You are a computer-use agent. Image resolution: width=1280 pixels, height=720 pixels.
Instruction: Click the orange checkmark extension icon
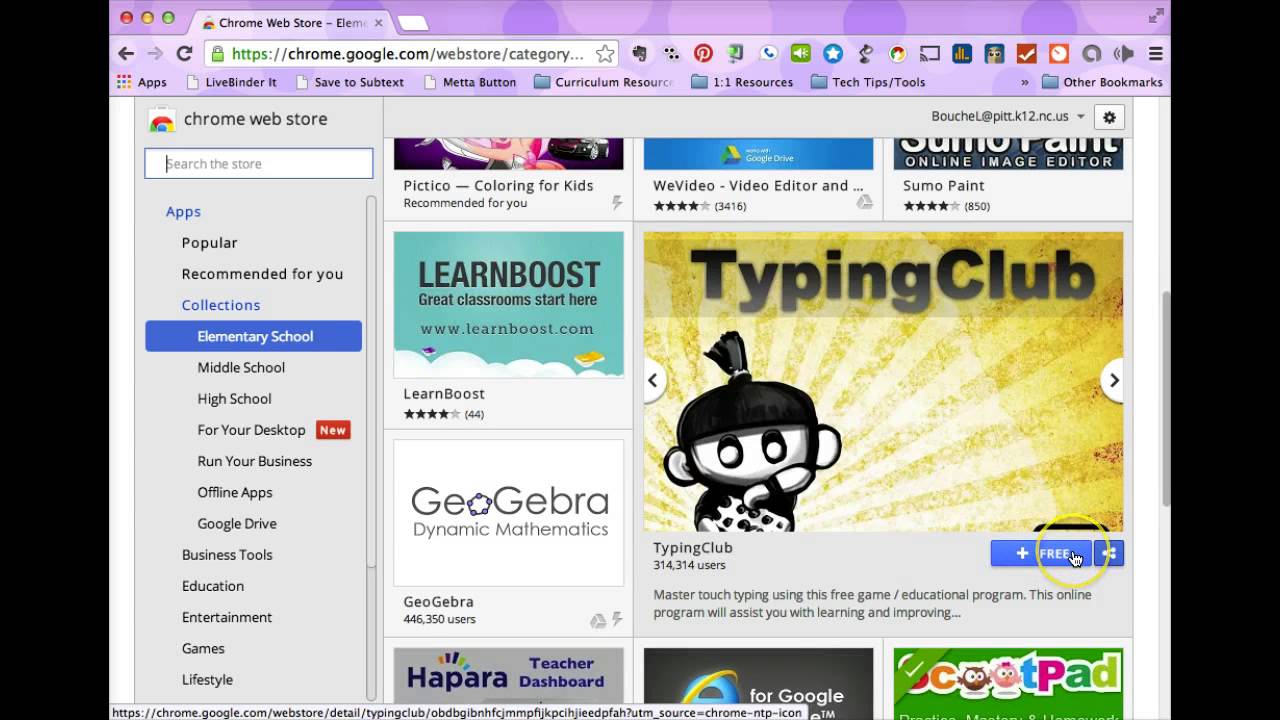(x=1027, y=54)
